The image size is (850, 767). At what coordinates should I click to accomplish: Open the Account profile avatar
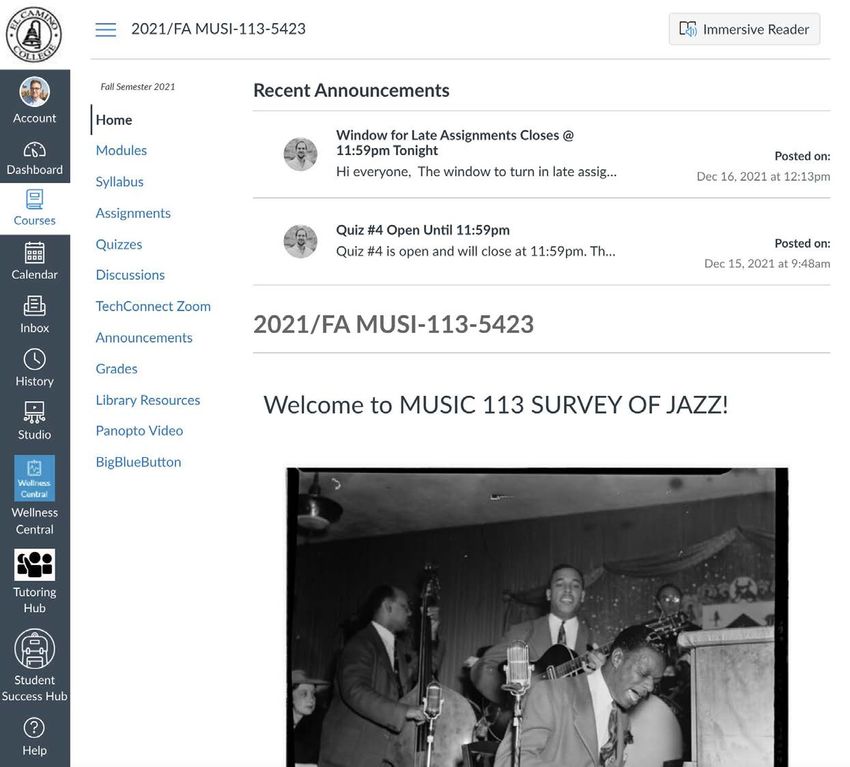[x=34, y=92]
